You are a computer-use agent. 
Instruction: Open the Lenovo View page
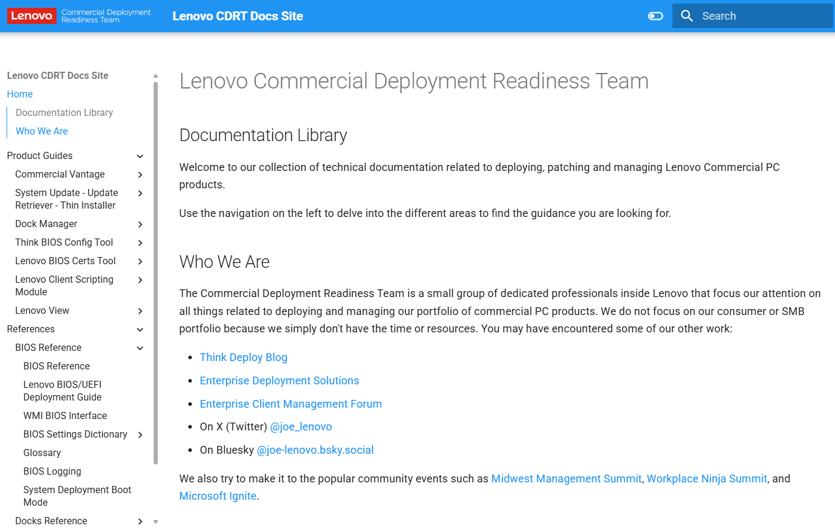(x=42, y=310)
